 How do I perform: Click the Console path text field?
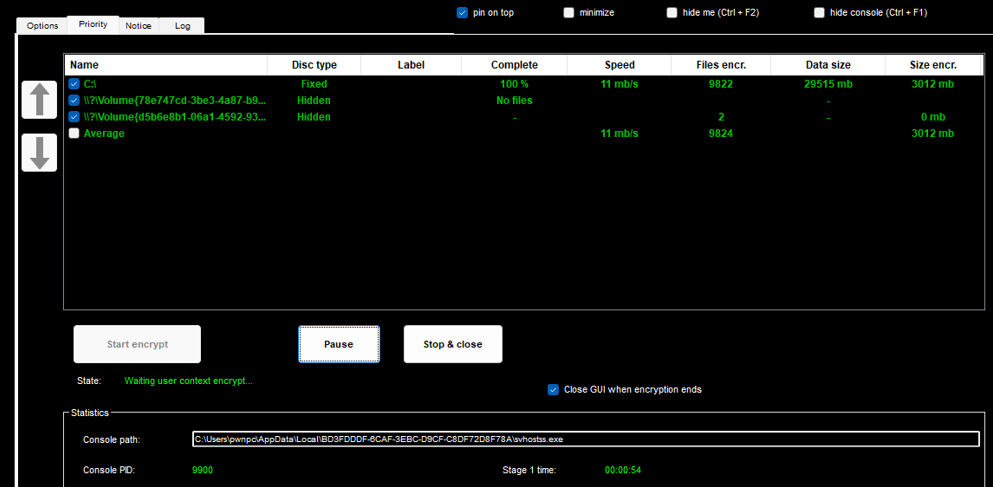(585, 439)
